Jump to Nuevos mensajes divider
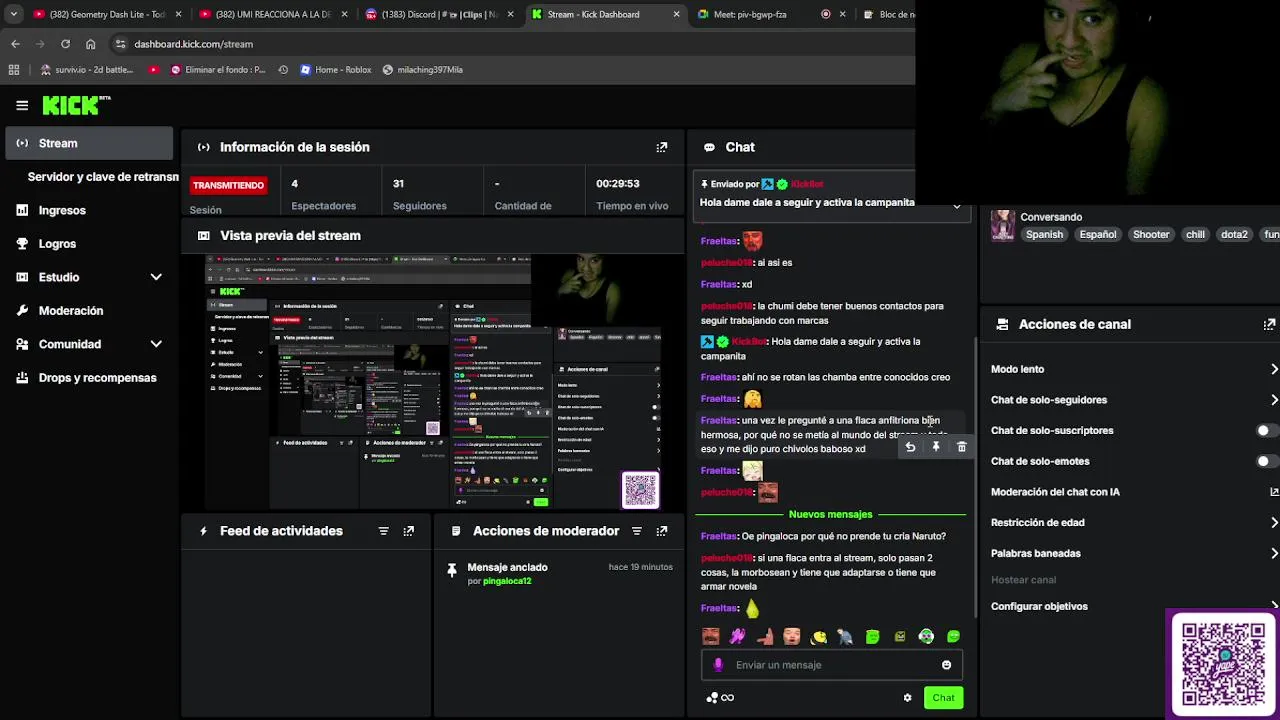This screenshot has height=720, width=1280. point(830,514)
